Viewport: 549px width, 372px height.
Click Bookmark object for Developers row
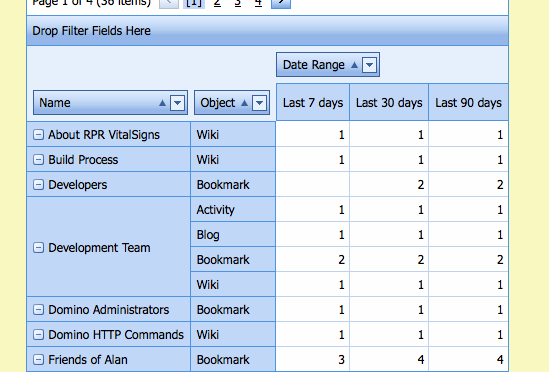[x=233, y=185]
